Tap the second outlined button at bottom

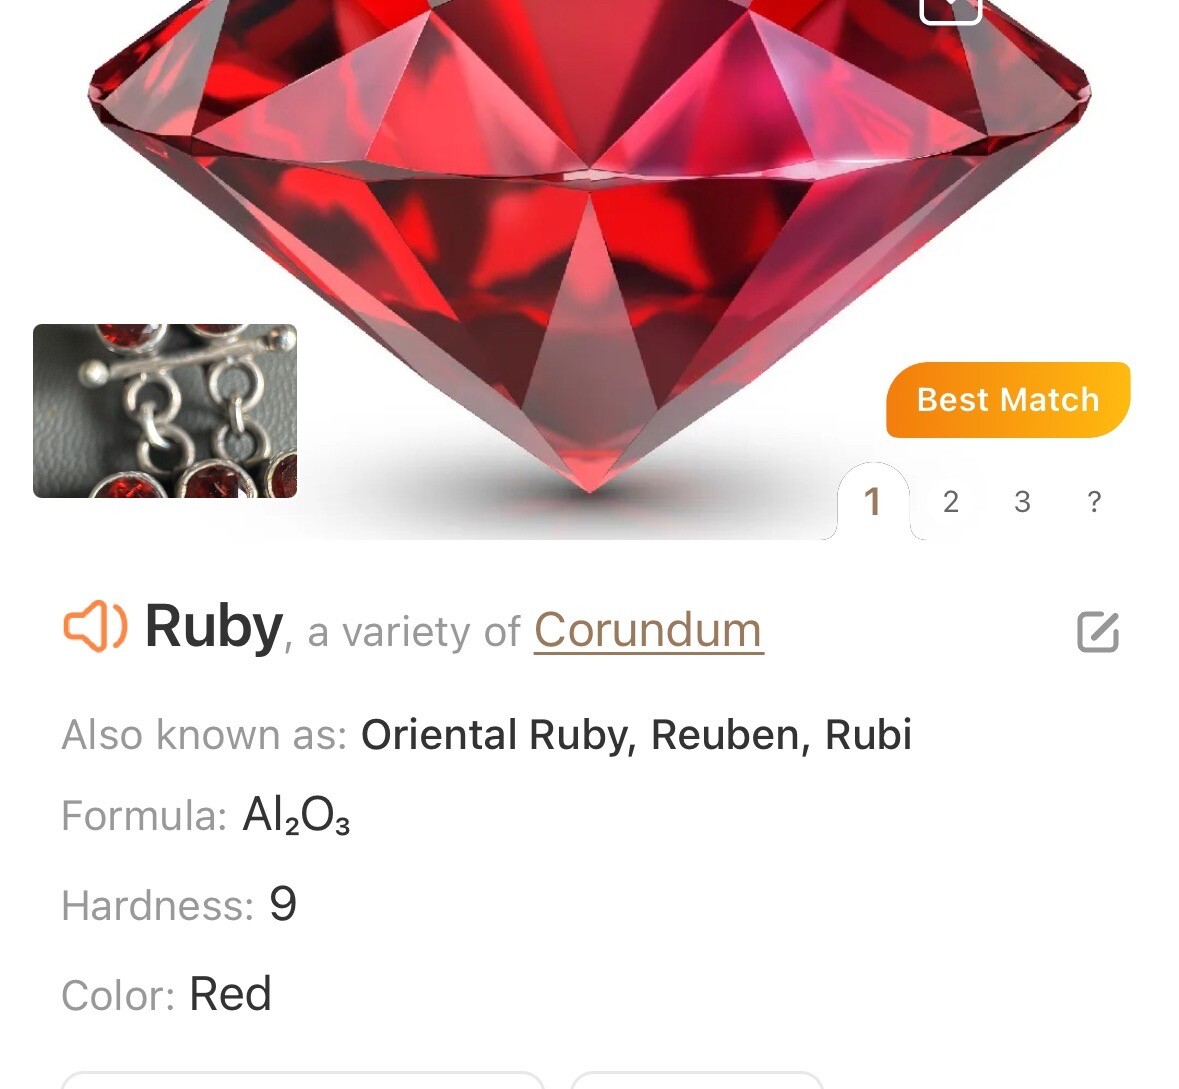[697, 1081]
